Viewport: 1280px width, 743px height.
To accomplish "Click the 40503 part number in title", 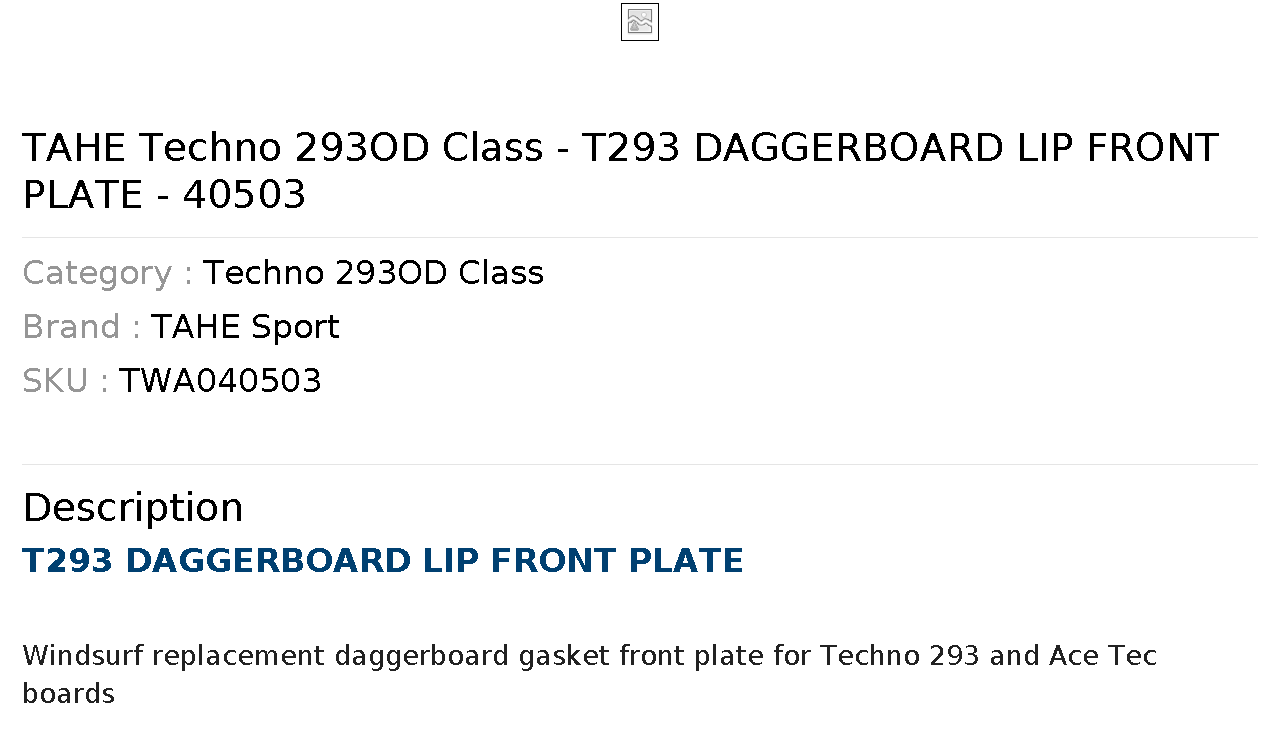I will [244, 195].
